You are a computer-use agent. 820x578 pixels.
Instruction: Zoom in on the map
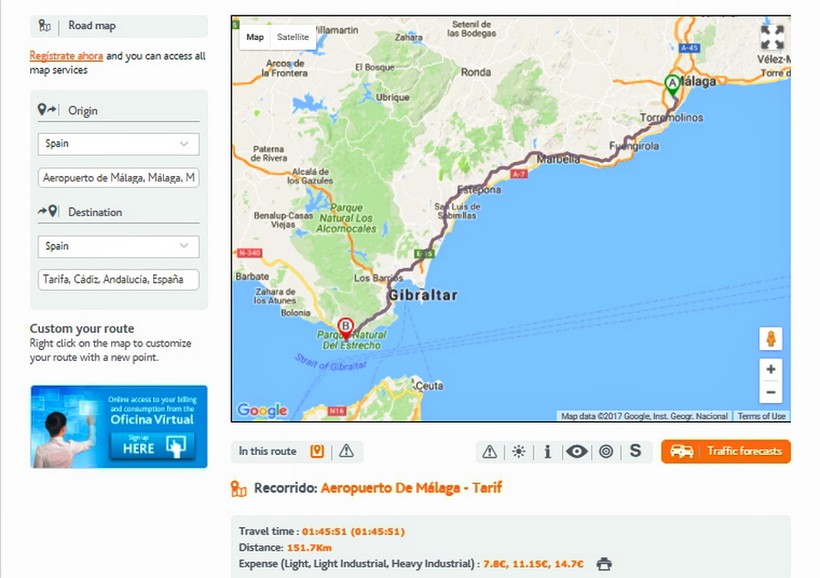(771, 369)
